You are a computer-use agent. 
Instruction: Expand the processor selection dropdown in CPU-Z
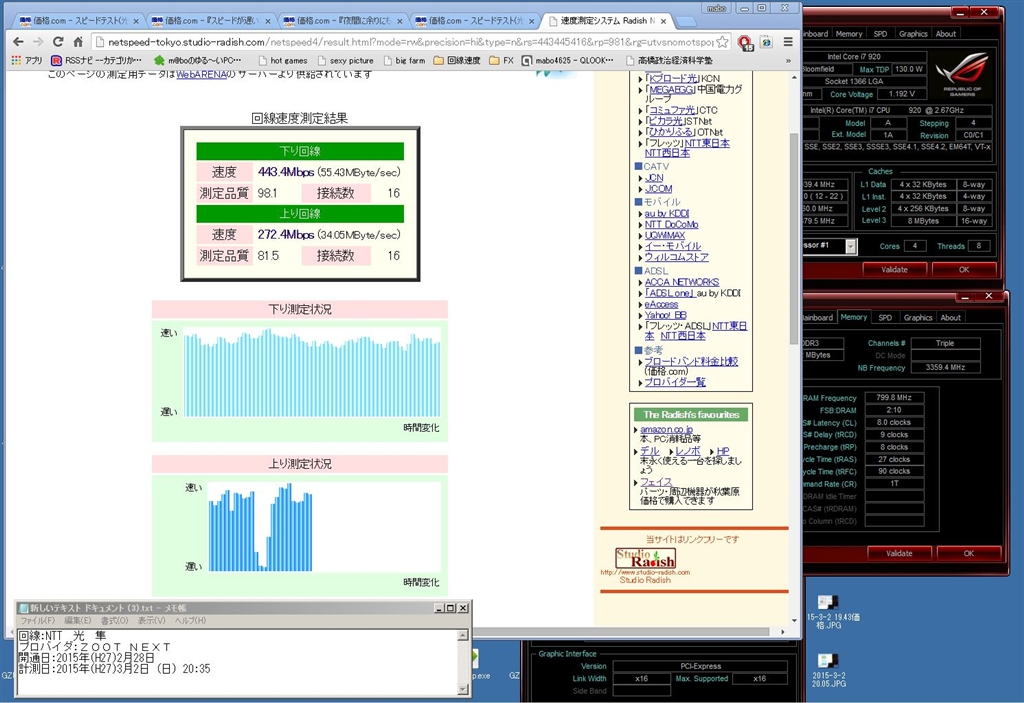coord(850,246)
